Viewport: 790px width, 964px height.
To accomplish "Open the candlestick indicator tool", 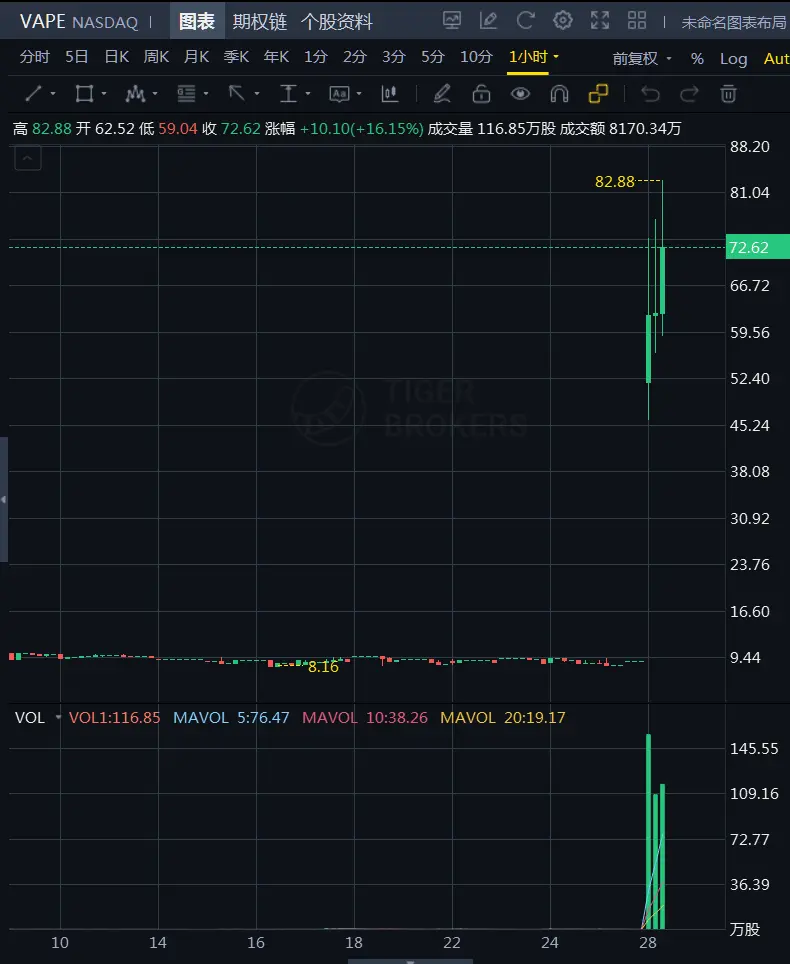I will click(390, 93).
